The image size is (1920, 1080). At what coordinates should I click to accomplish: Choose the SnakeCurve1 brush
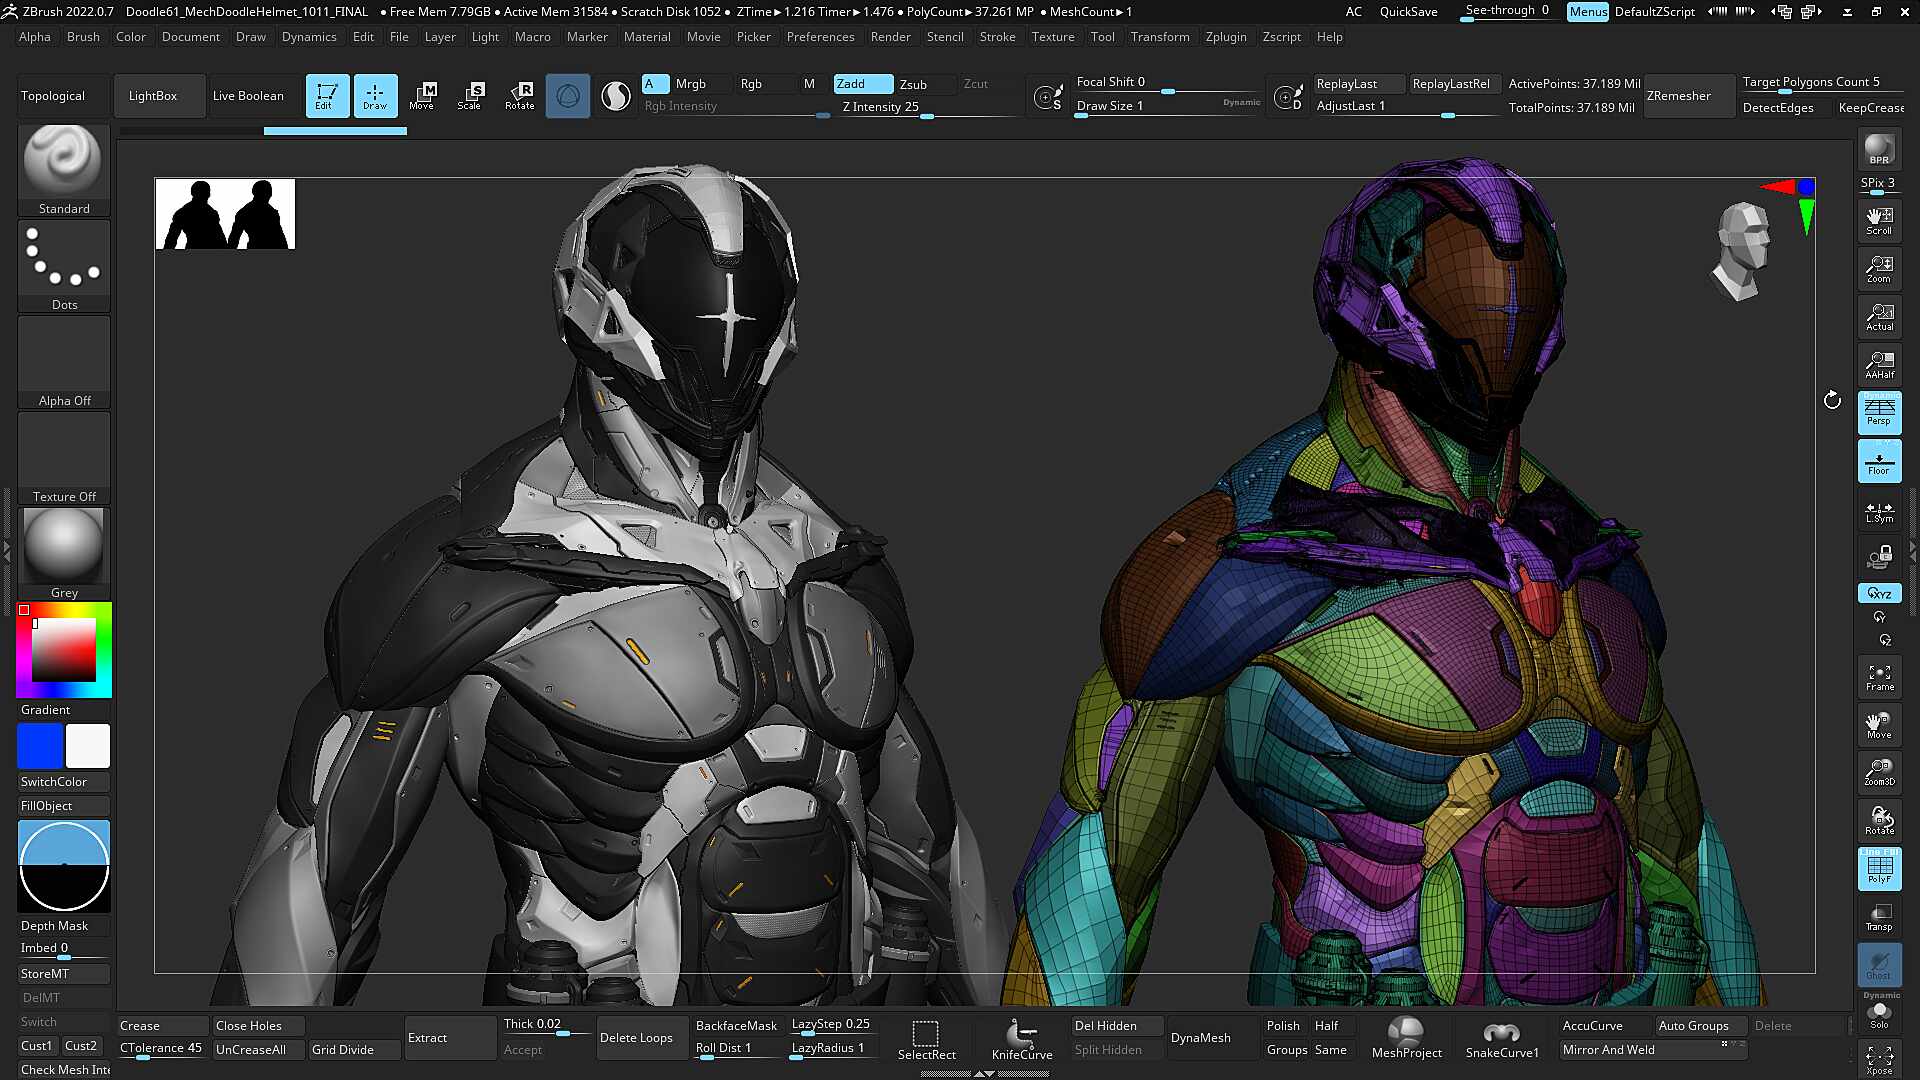point(1502,1038)
